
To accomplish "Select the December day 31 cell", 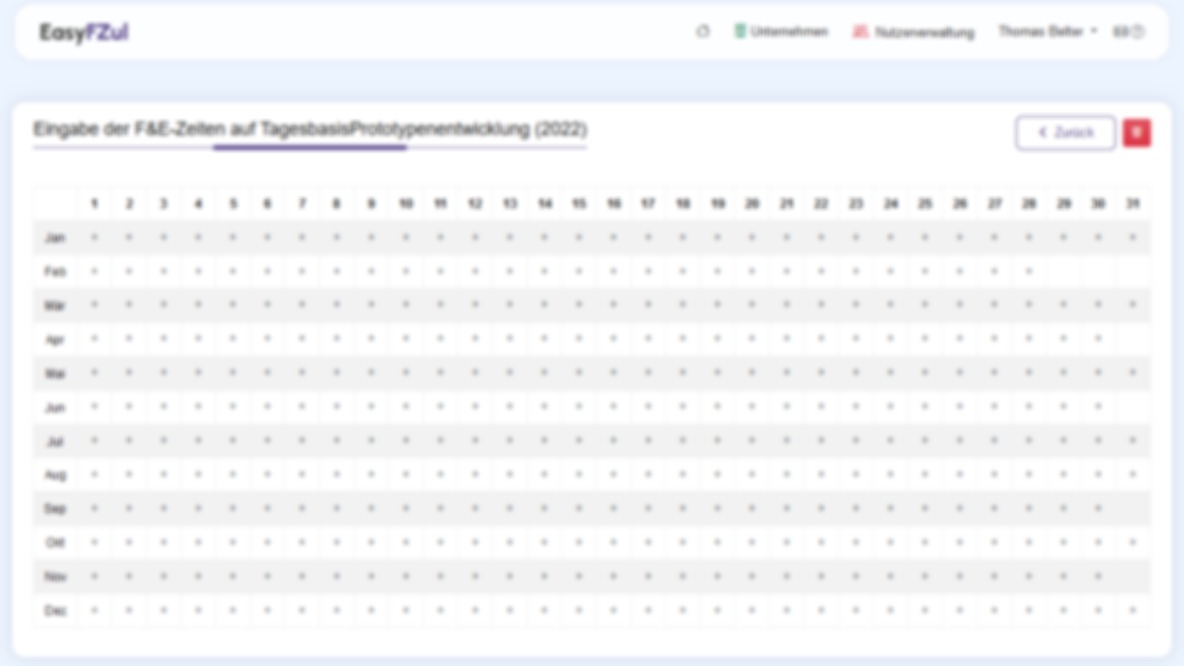I will point(1133,610).
